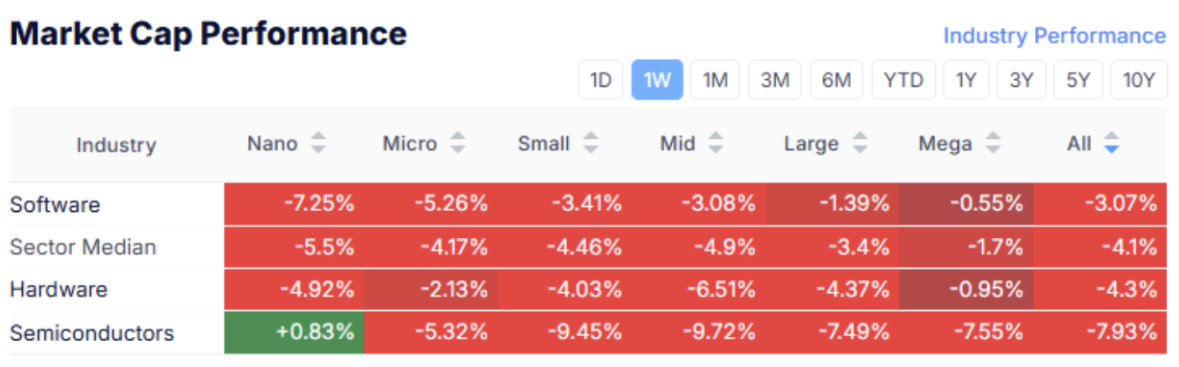
Task: Click the green Semiconductors Nano +0.83% cell
Action: click(x=294, y=332)
